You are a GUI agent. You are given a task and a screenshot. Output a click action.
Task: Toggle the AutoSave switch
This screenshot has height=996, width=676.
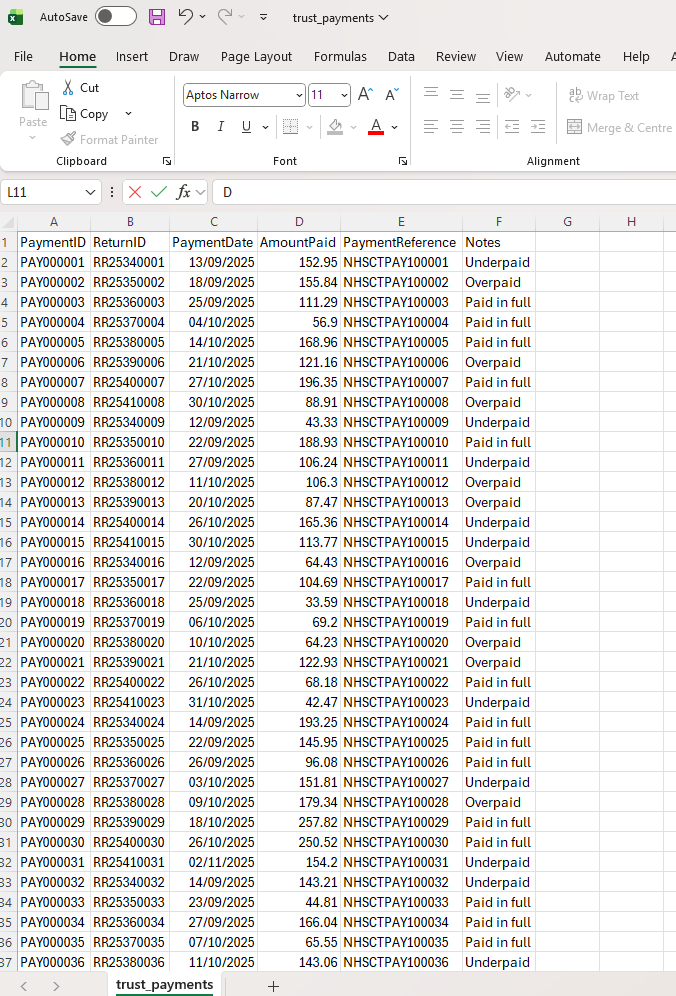[x=116, y=17]
